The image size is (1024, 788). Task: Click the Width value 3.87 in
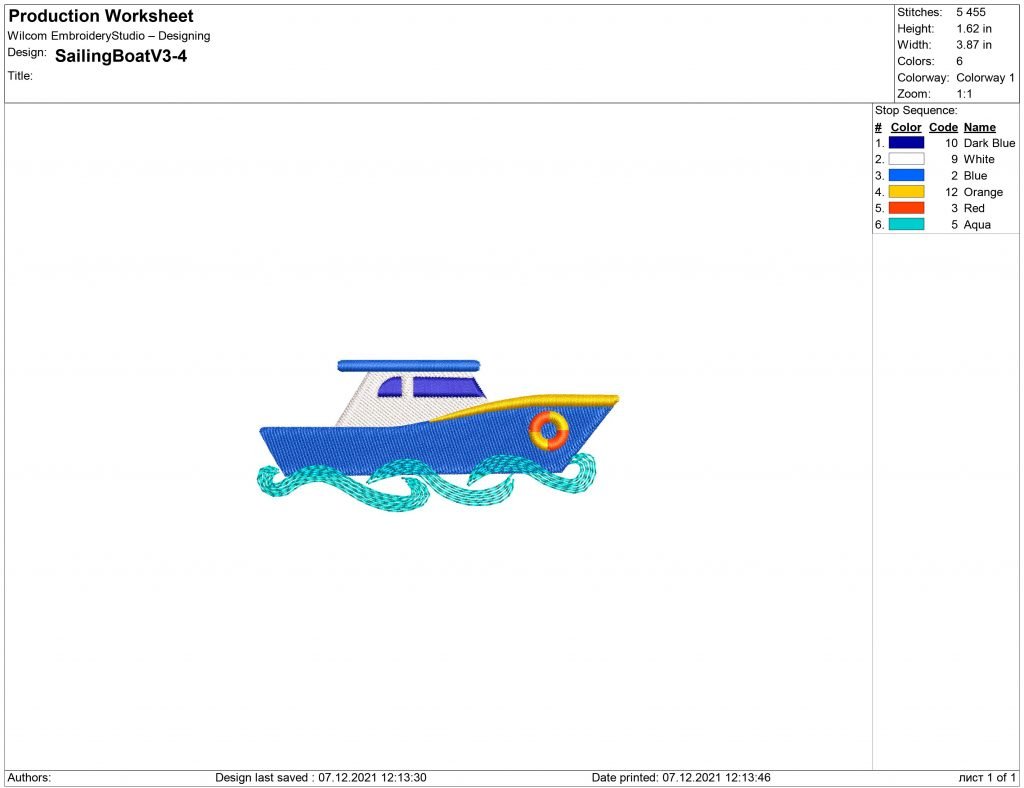(x=972, y=44)
